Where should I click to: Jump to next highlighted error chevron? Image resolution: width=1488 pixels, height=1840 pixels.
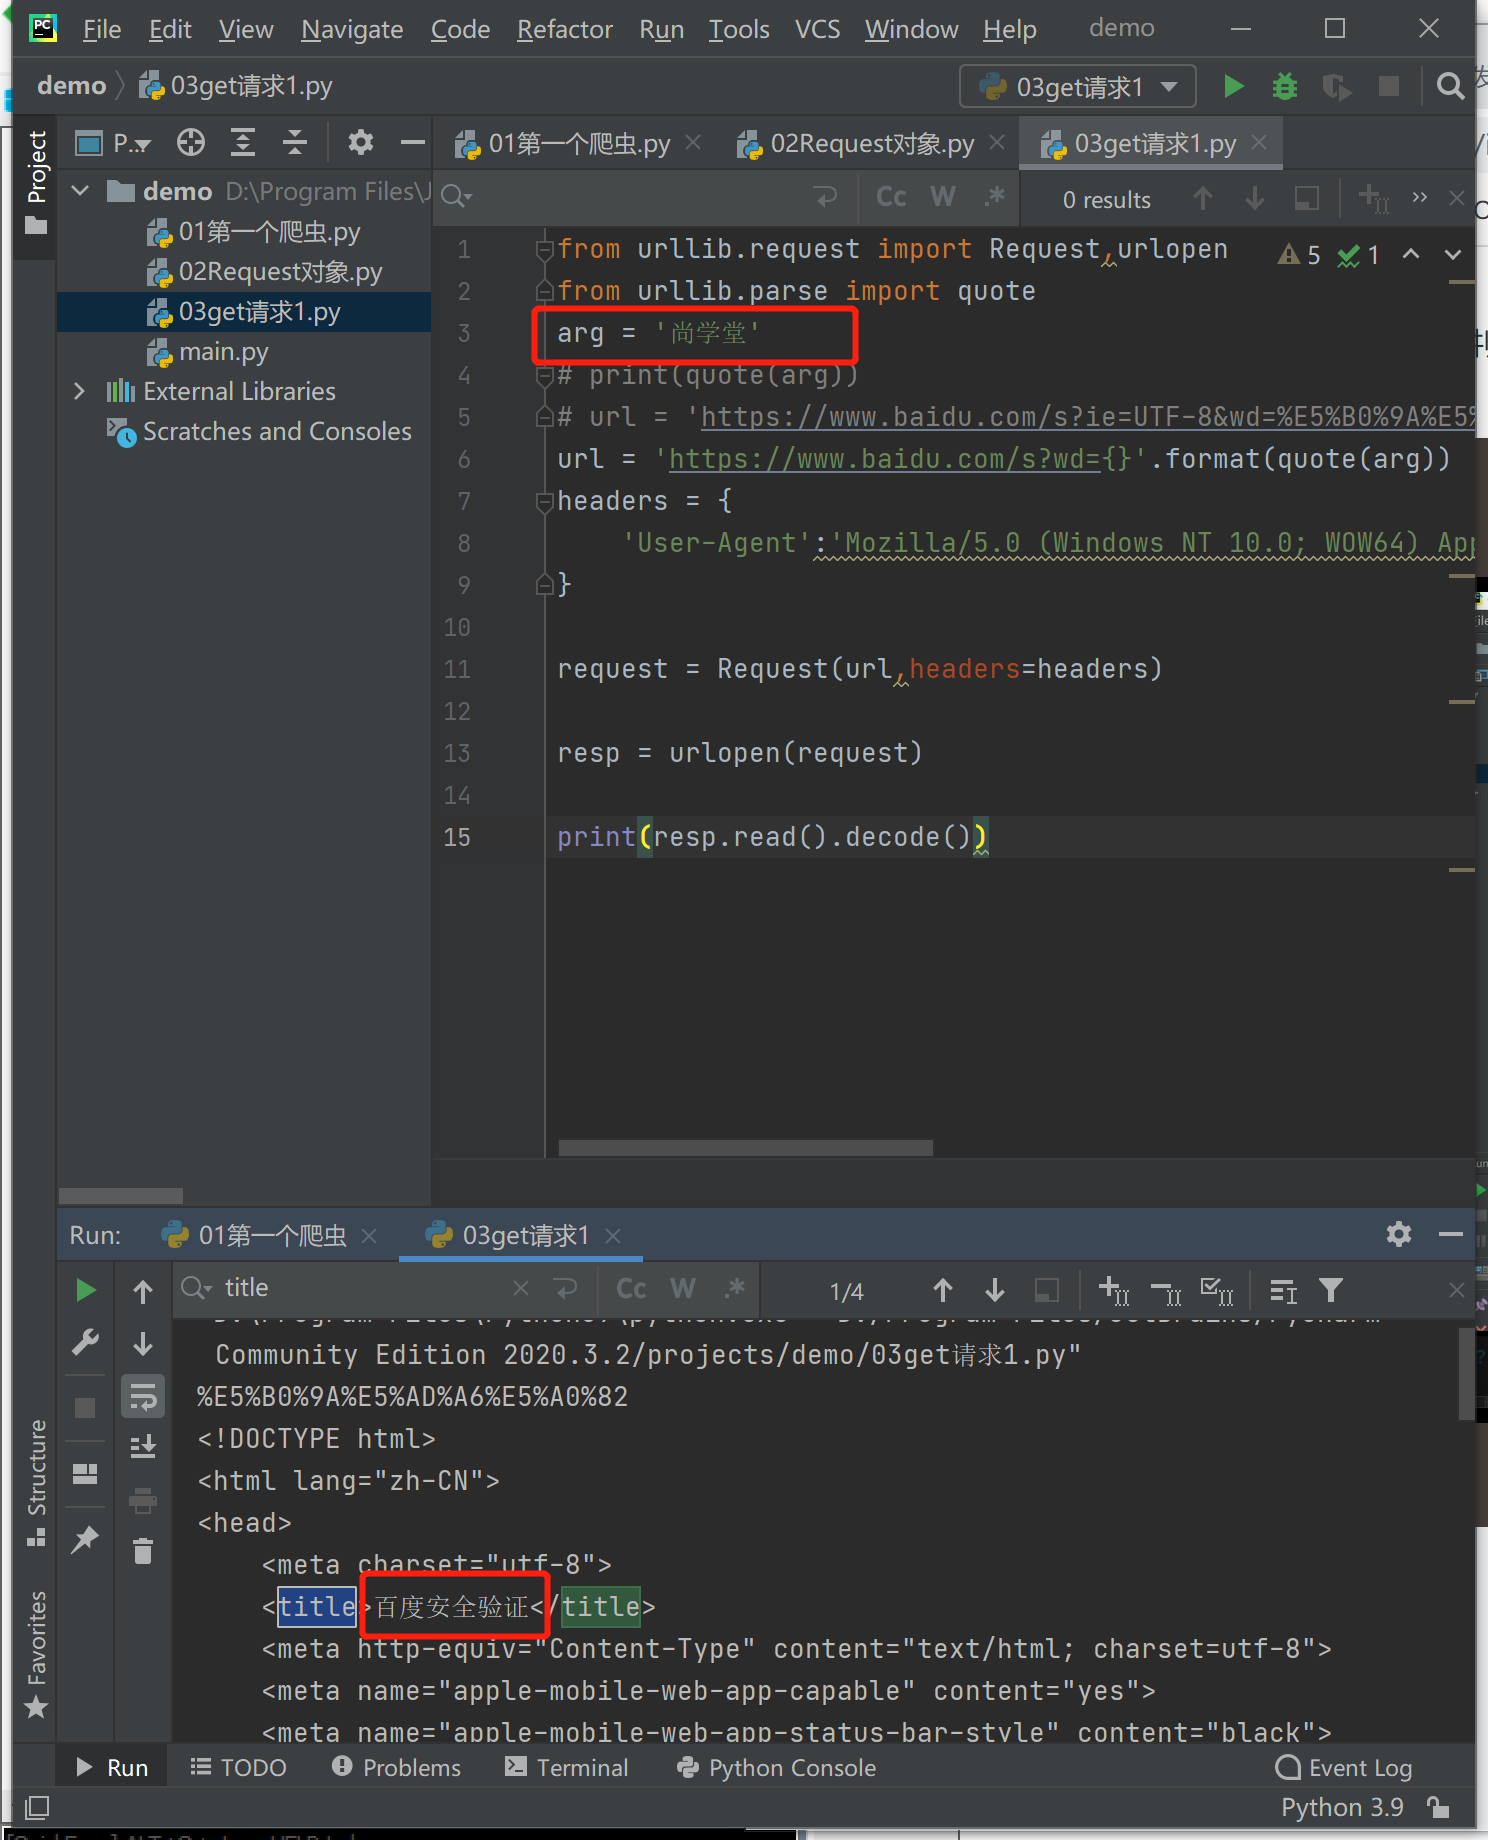[1453, 254]
